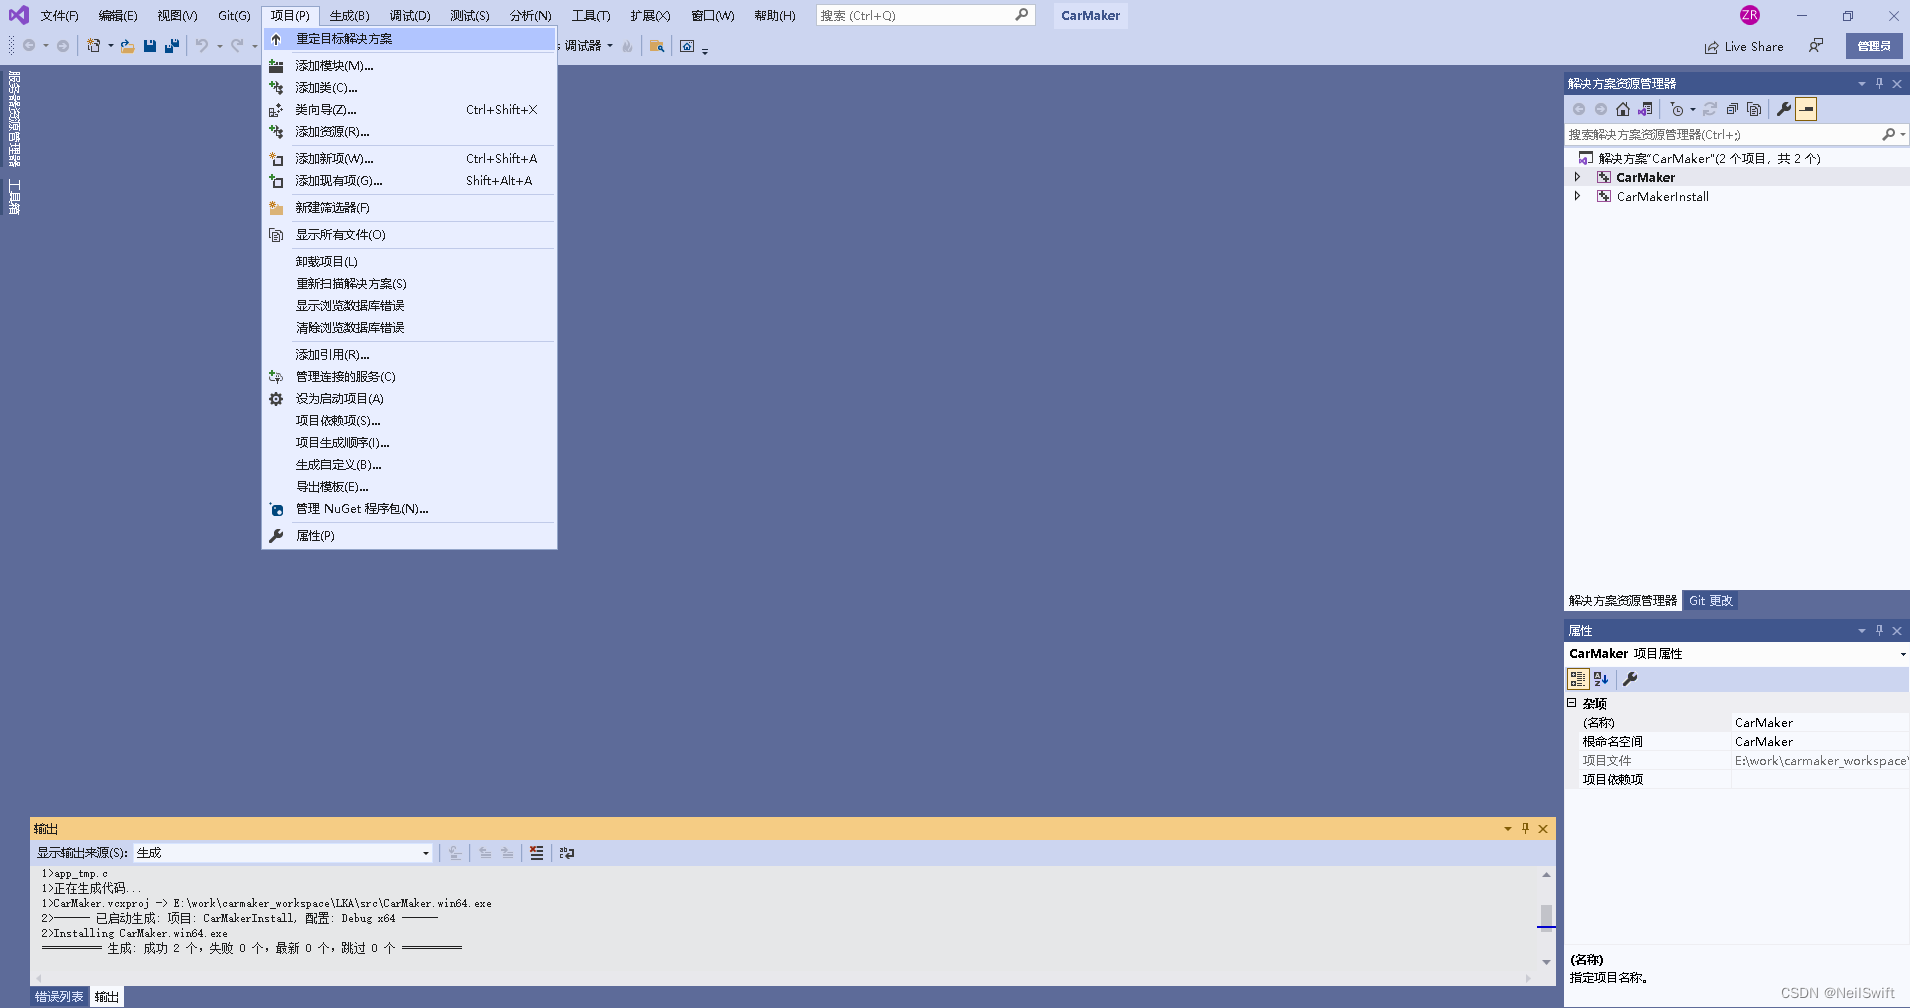Clear all output with the toolbar icon

coord(537,853)
